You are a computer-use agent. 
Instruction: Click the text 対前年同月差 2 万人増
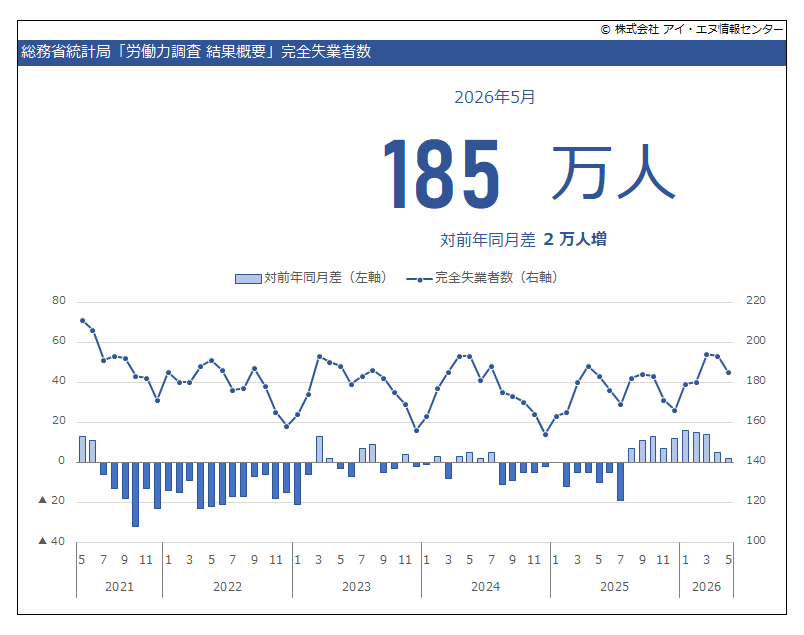tap(524, 240)
